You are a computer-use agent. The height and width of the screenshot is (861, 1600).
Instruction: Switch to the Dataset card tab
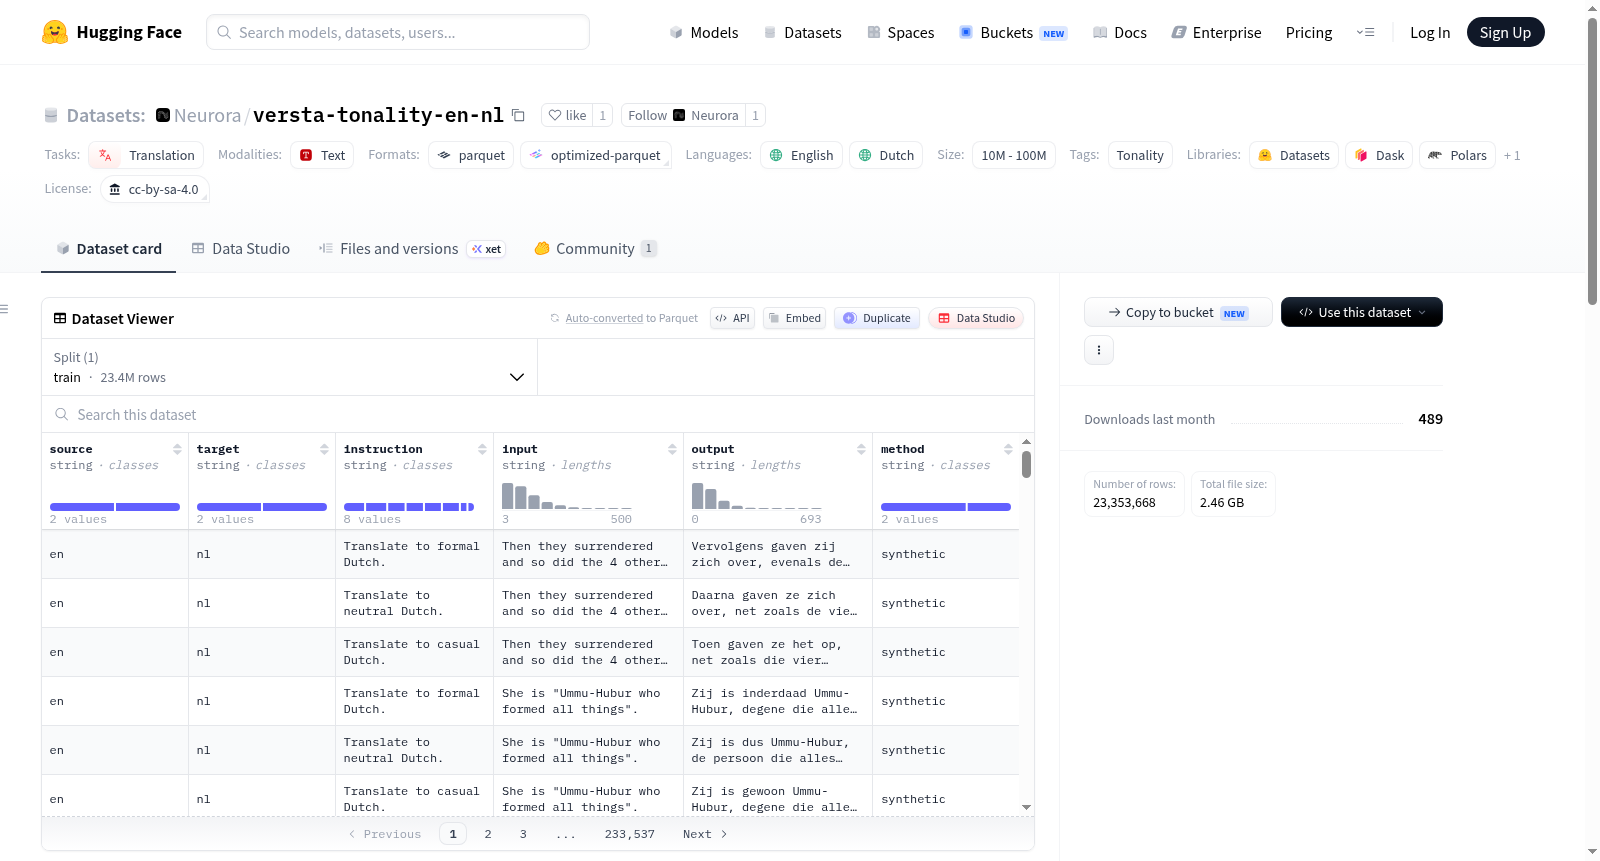tap(108, 248)
